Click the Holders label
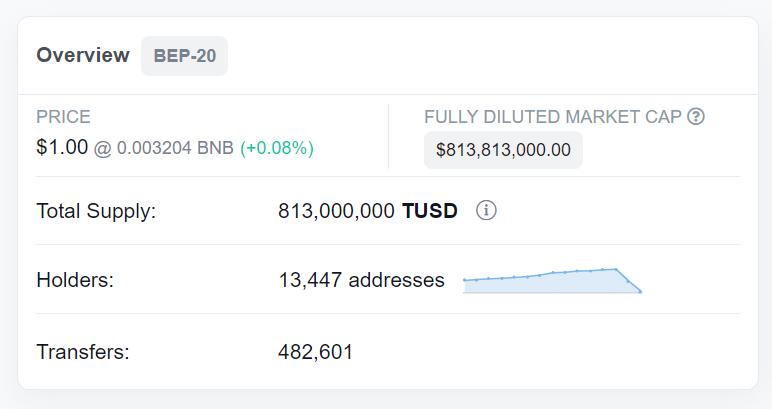Screen dimensions: 772x409 75,280
